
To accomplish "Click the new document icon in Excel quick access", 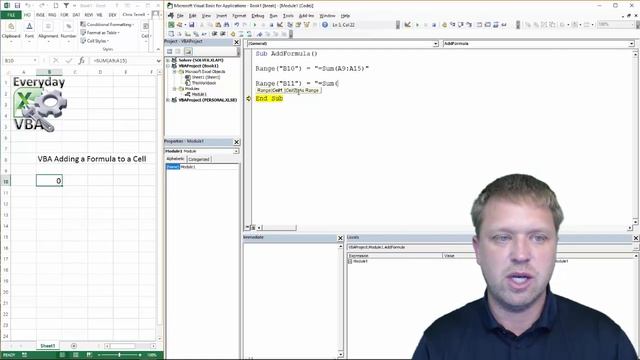I will tap(56, 6).
